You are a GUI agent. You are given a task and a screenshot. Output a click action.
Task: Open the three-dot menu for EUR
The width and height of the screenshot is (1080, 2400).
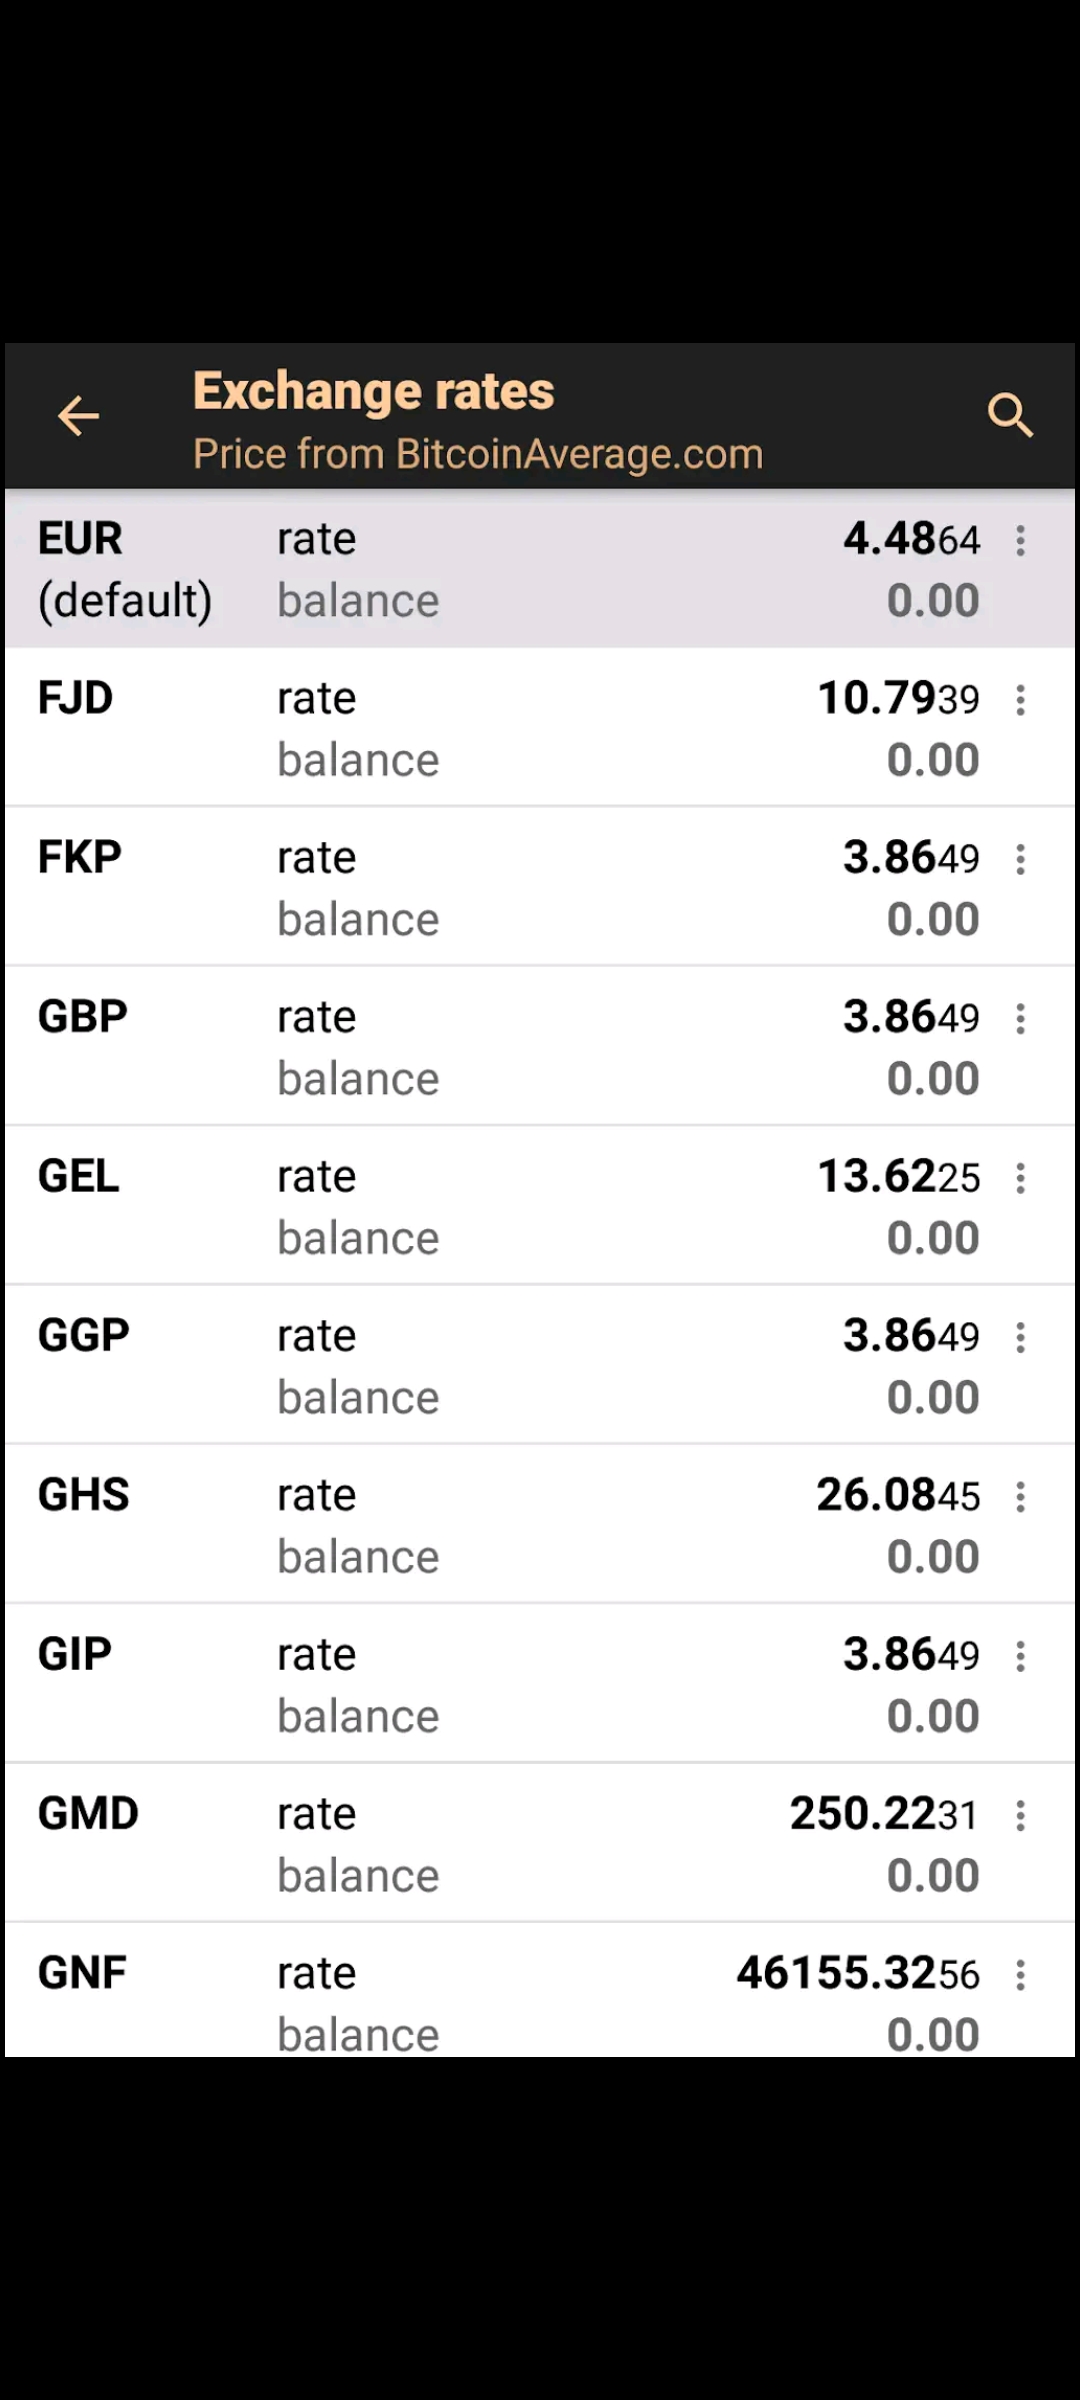pos(1020,541)
